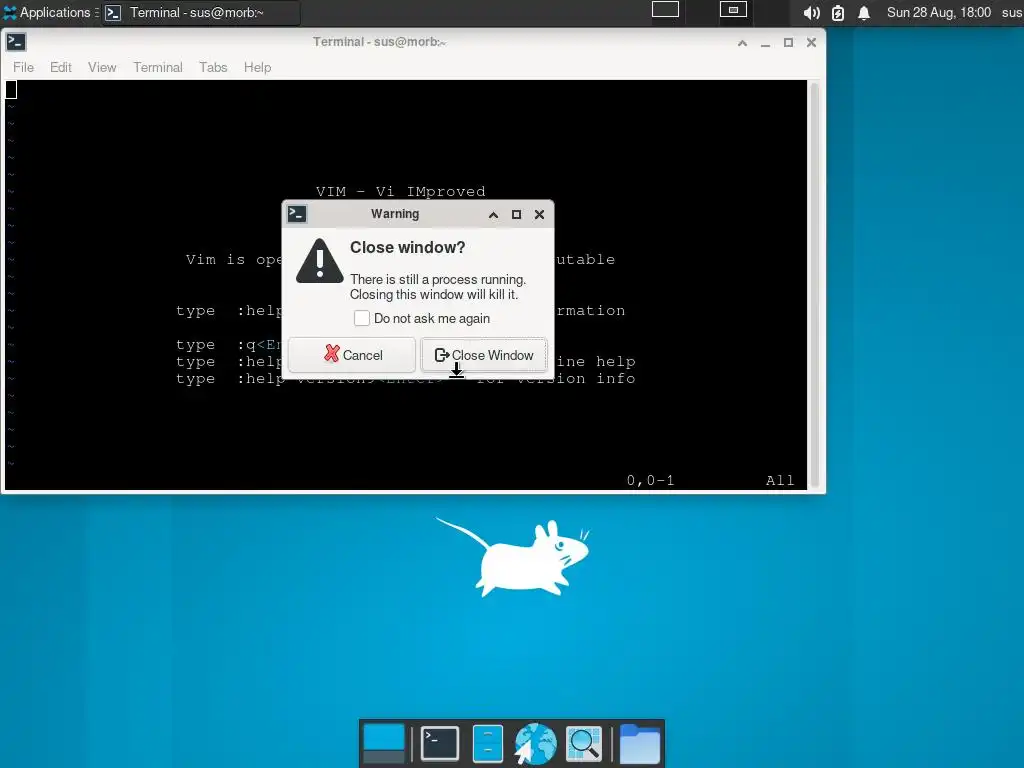Click the terminal icon in Warning title bar
The image size is (1024, 768).
pos(297,214)
